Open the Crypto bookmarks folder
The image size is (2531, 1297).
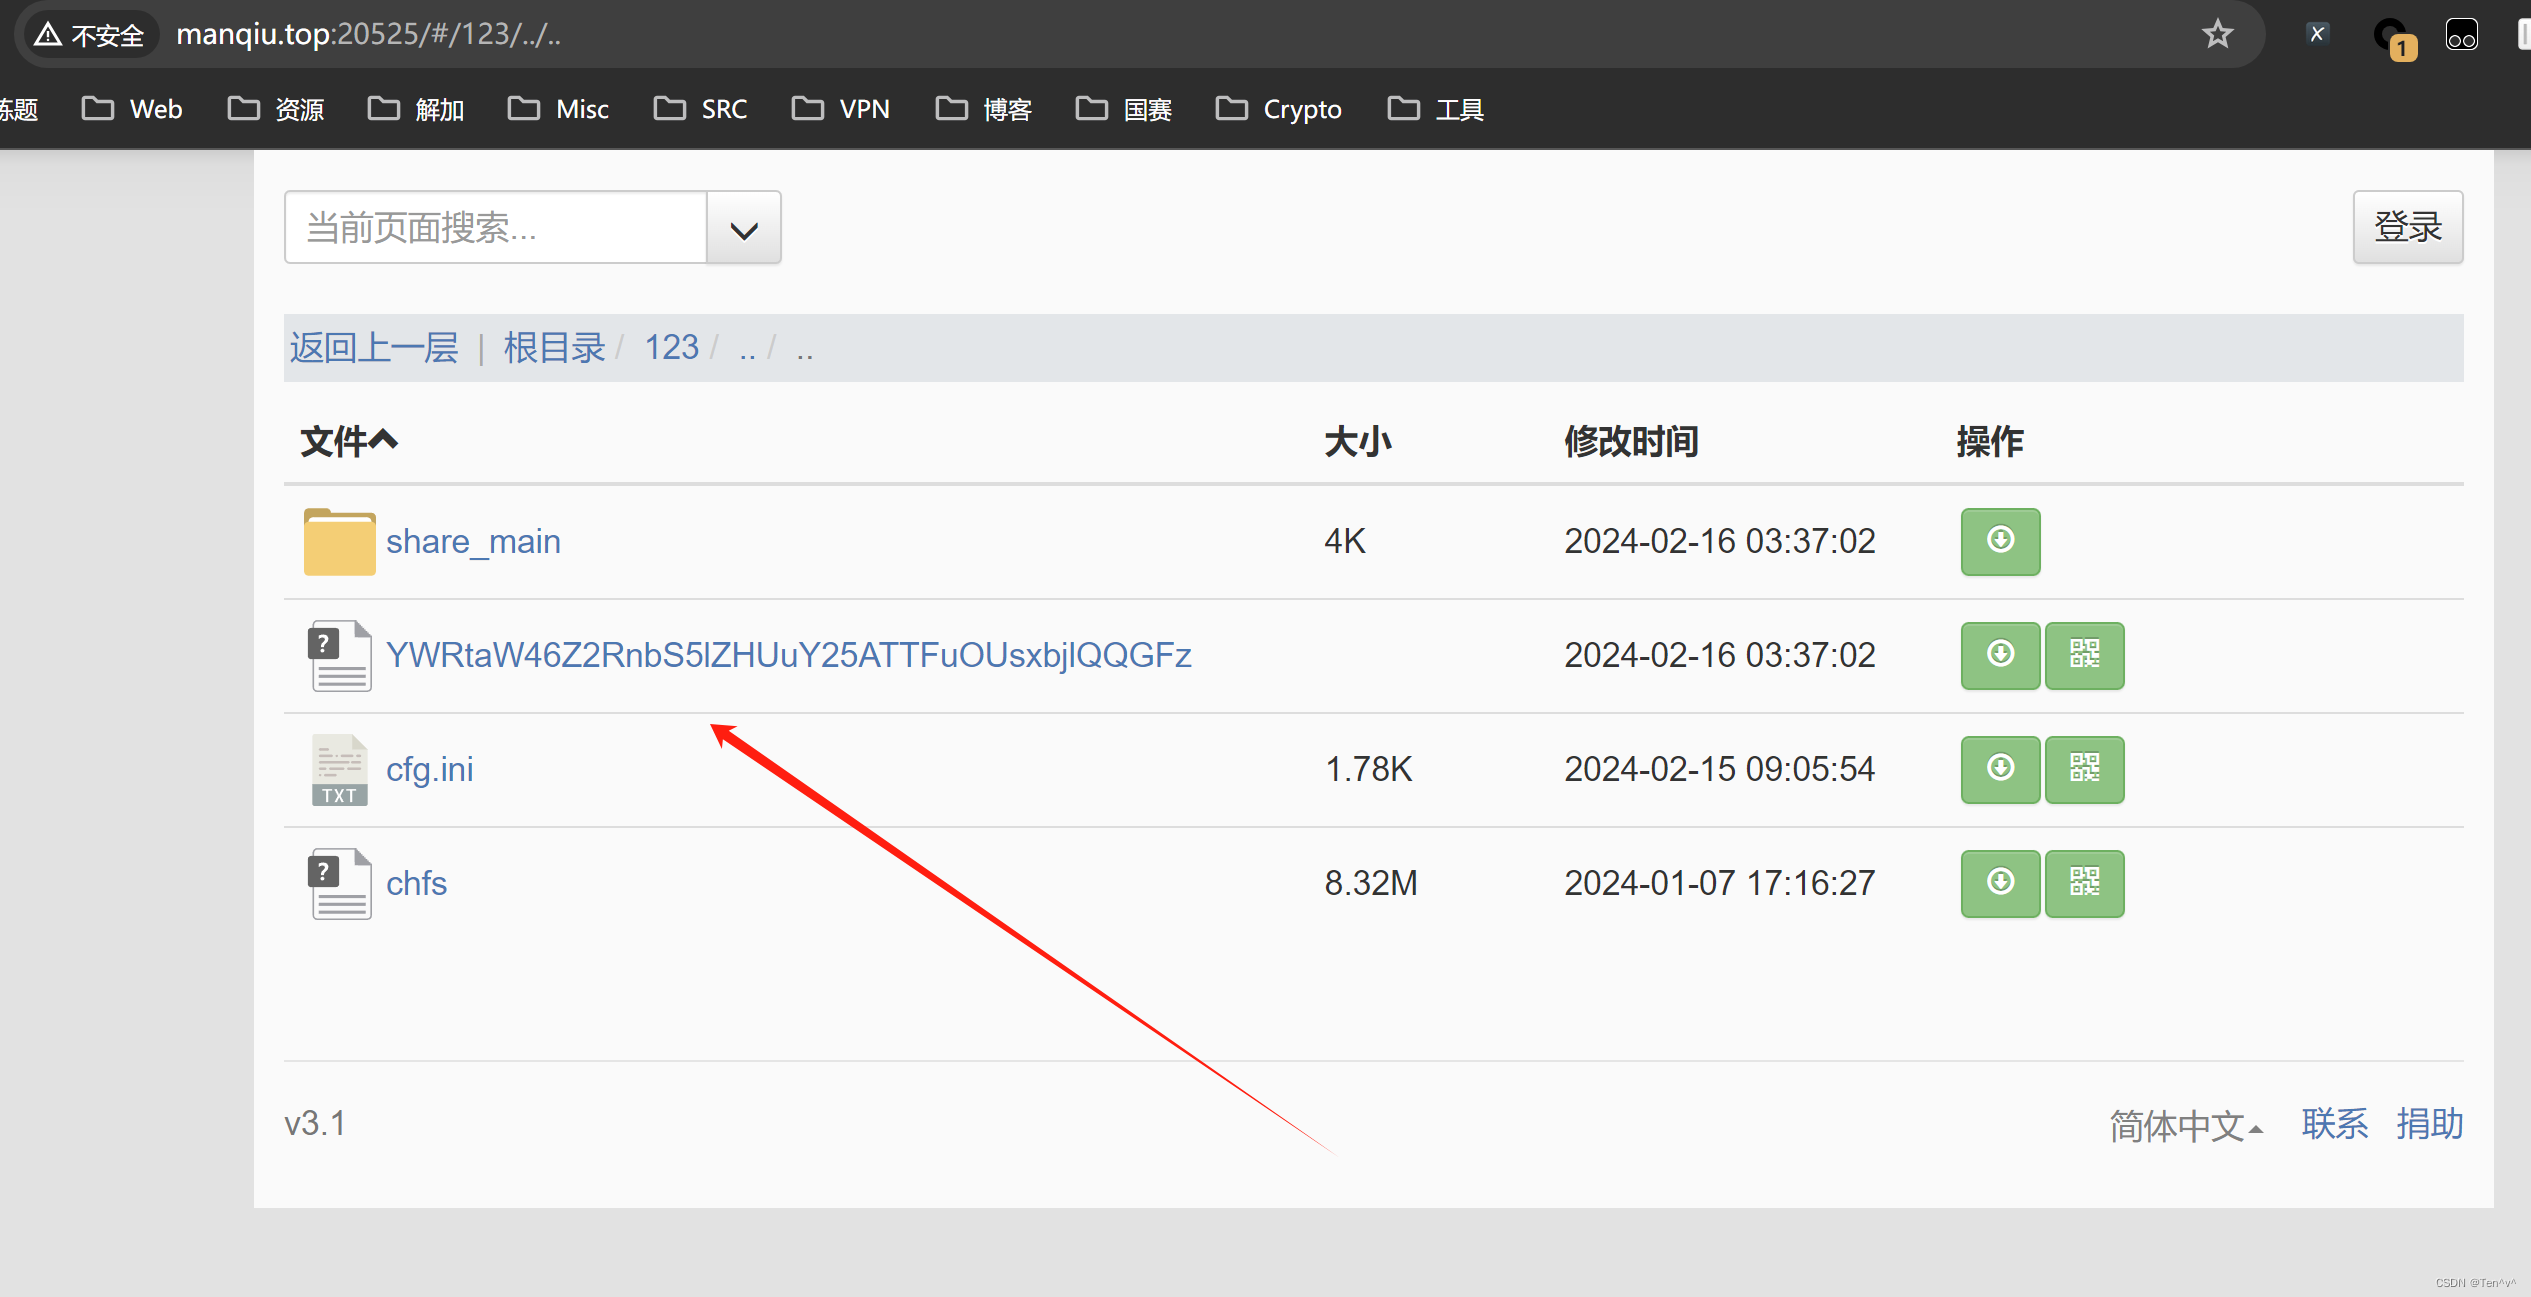tap(1278, 109)
